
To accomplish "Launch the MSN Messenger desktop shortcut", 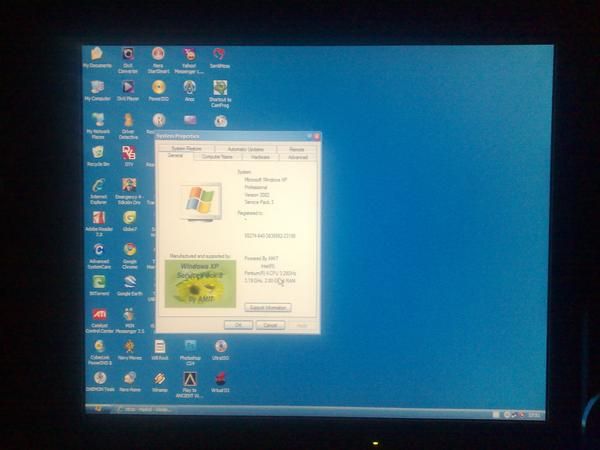I will 129,321.
